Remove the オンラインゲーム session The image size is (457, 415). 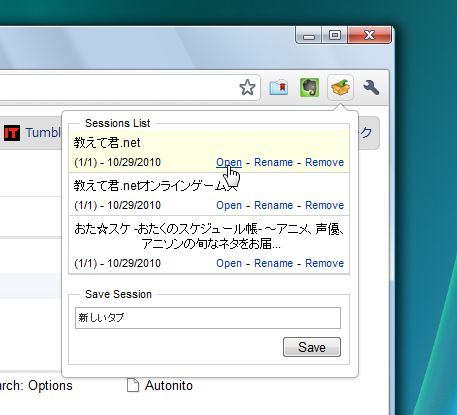coord(324,205)
